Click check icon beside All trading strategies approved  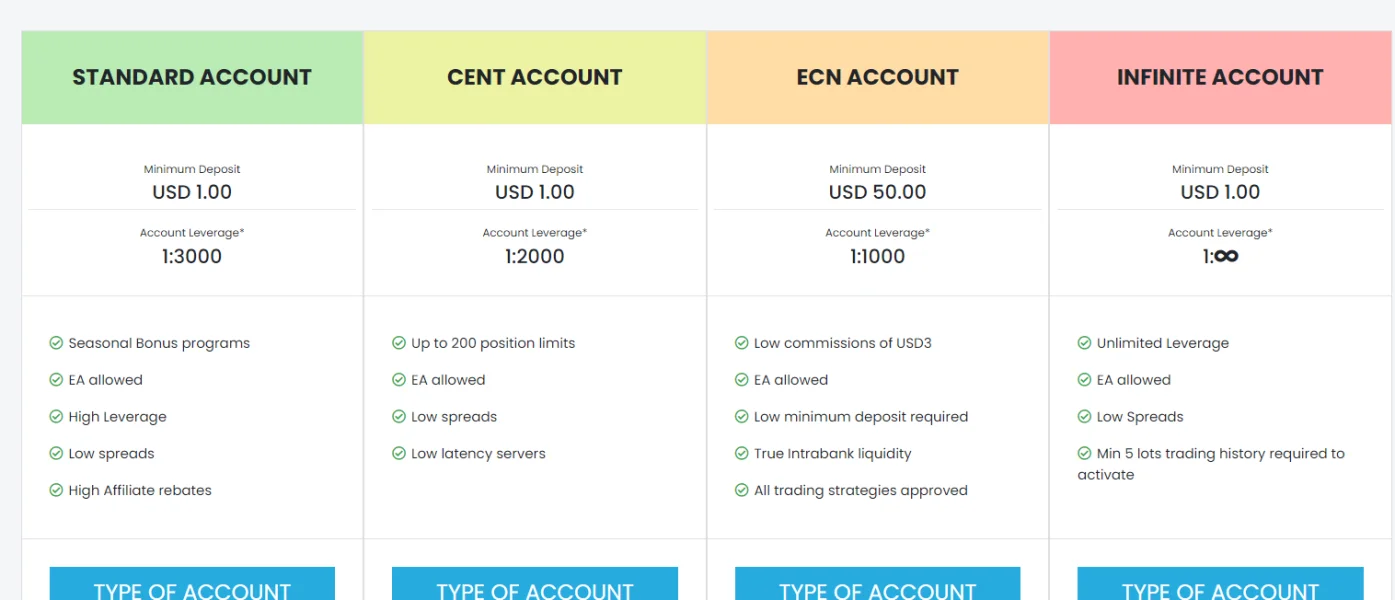742,490
